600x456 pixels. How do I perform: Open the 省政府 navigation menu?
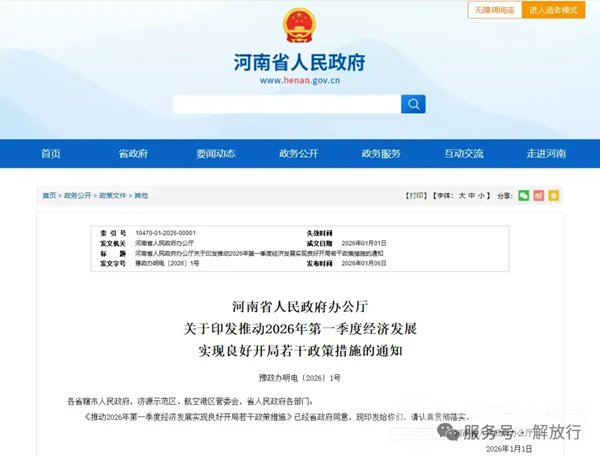tap(133, 154)
